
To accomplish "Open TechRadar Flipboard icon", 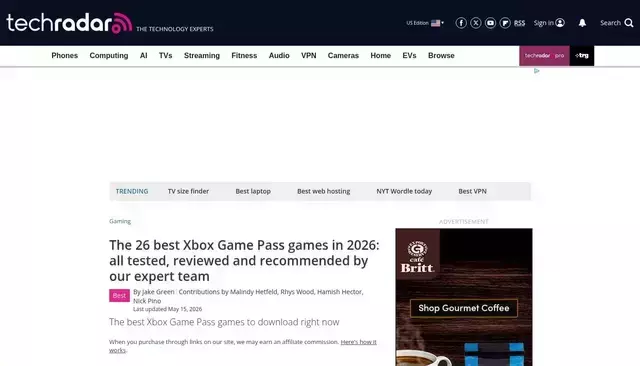I will (505, 23).
